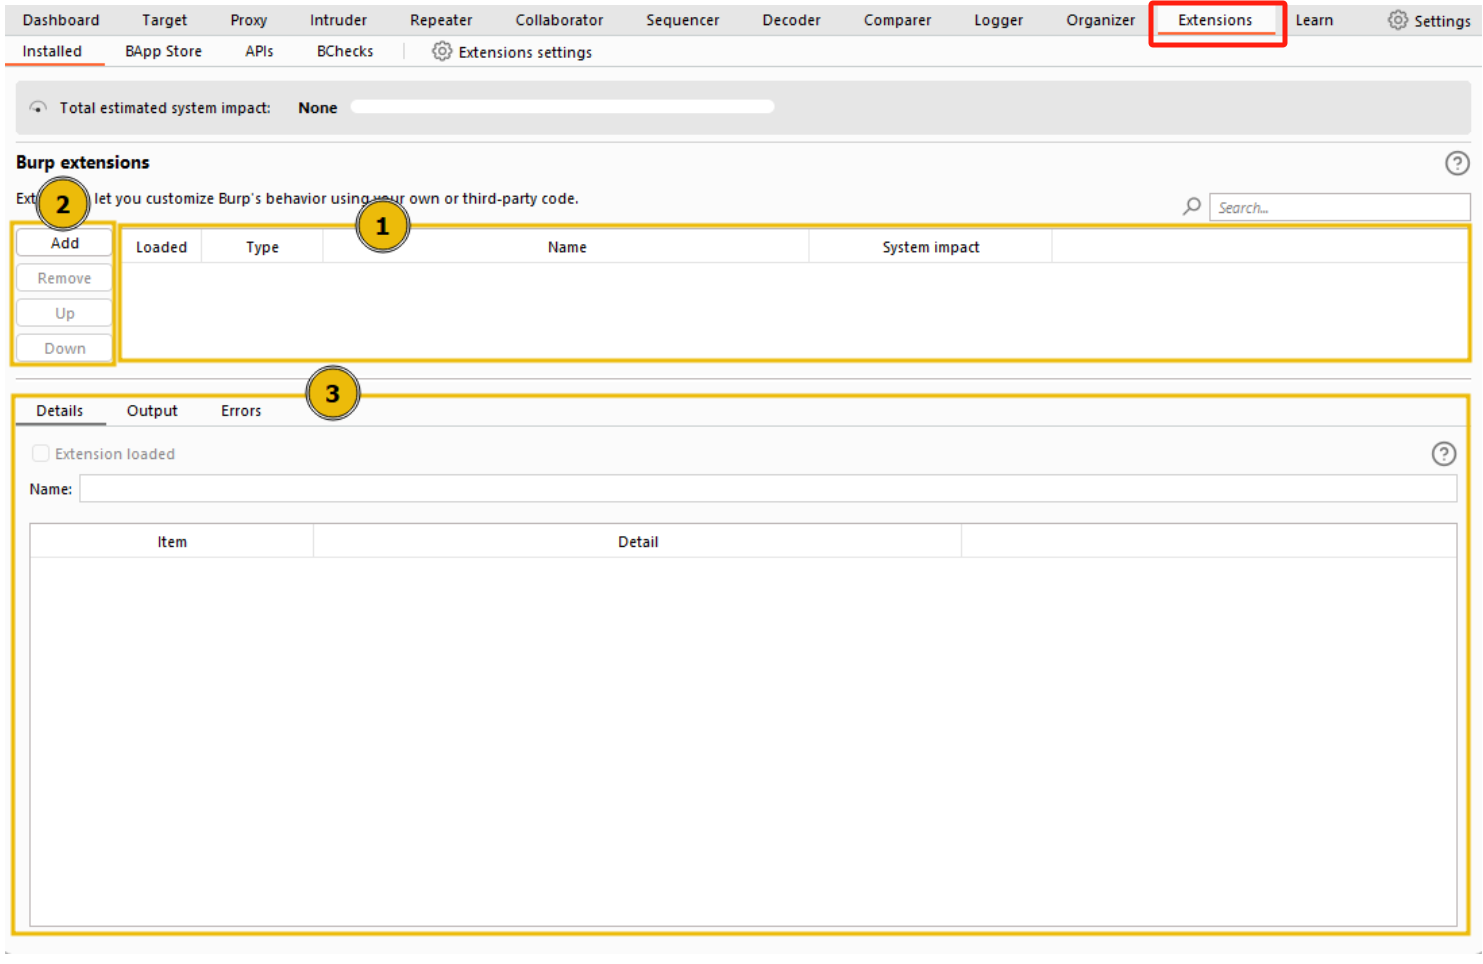Click the system impact gauge icon
Viewport: 1483px width, 964px height.
38,108
